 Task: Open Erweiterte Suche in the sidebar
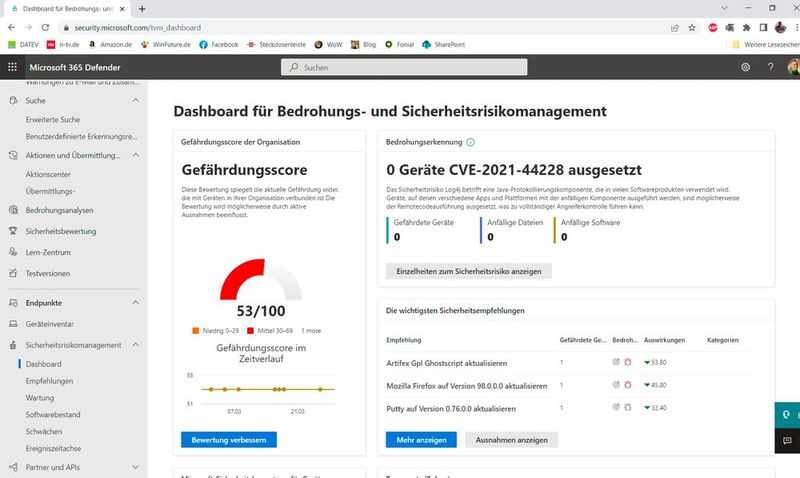(53, 119)
